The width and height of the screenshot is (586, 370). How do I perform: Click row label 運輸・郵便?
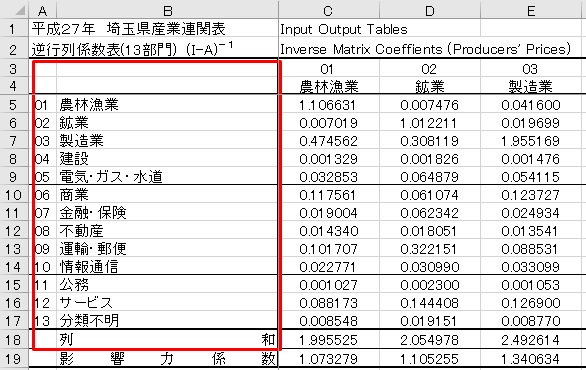tap(93, 249)
